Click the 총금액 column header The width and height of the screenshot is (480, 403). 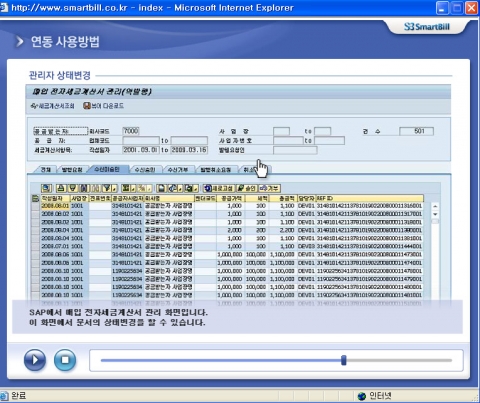click(x=282, y=198)
